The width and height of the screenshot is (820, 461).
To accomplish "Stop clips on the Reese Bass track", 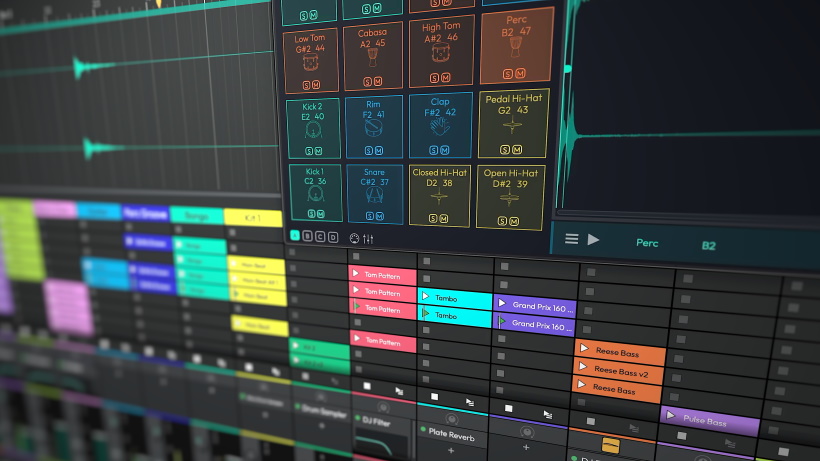I will coord(590,421).
